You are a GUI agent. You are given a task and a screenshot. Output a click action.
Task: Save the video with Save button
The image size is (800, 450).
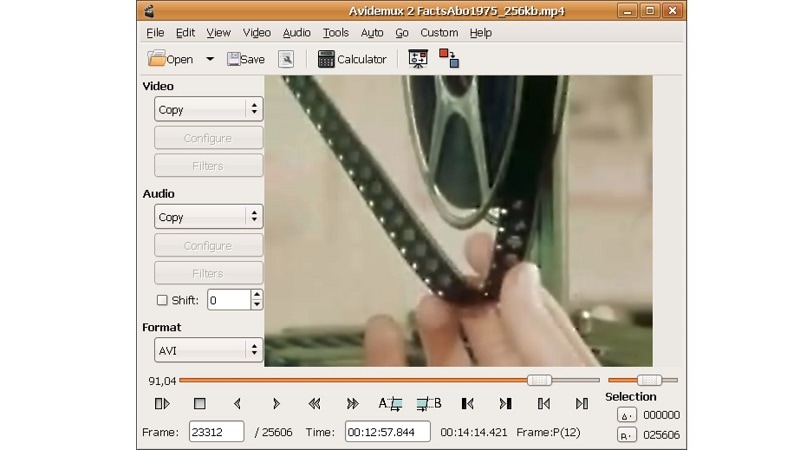(x=246, y=59)
